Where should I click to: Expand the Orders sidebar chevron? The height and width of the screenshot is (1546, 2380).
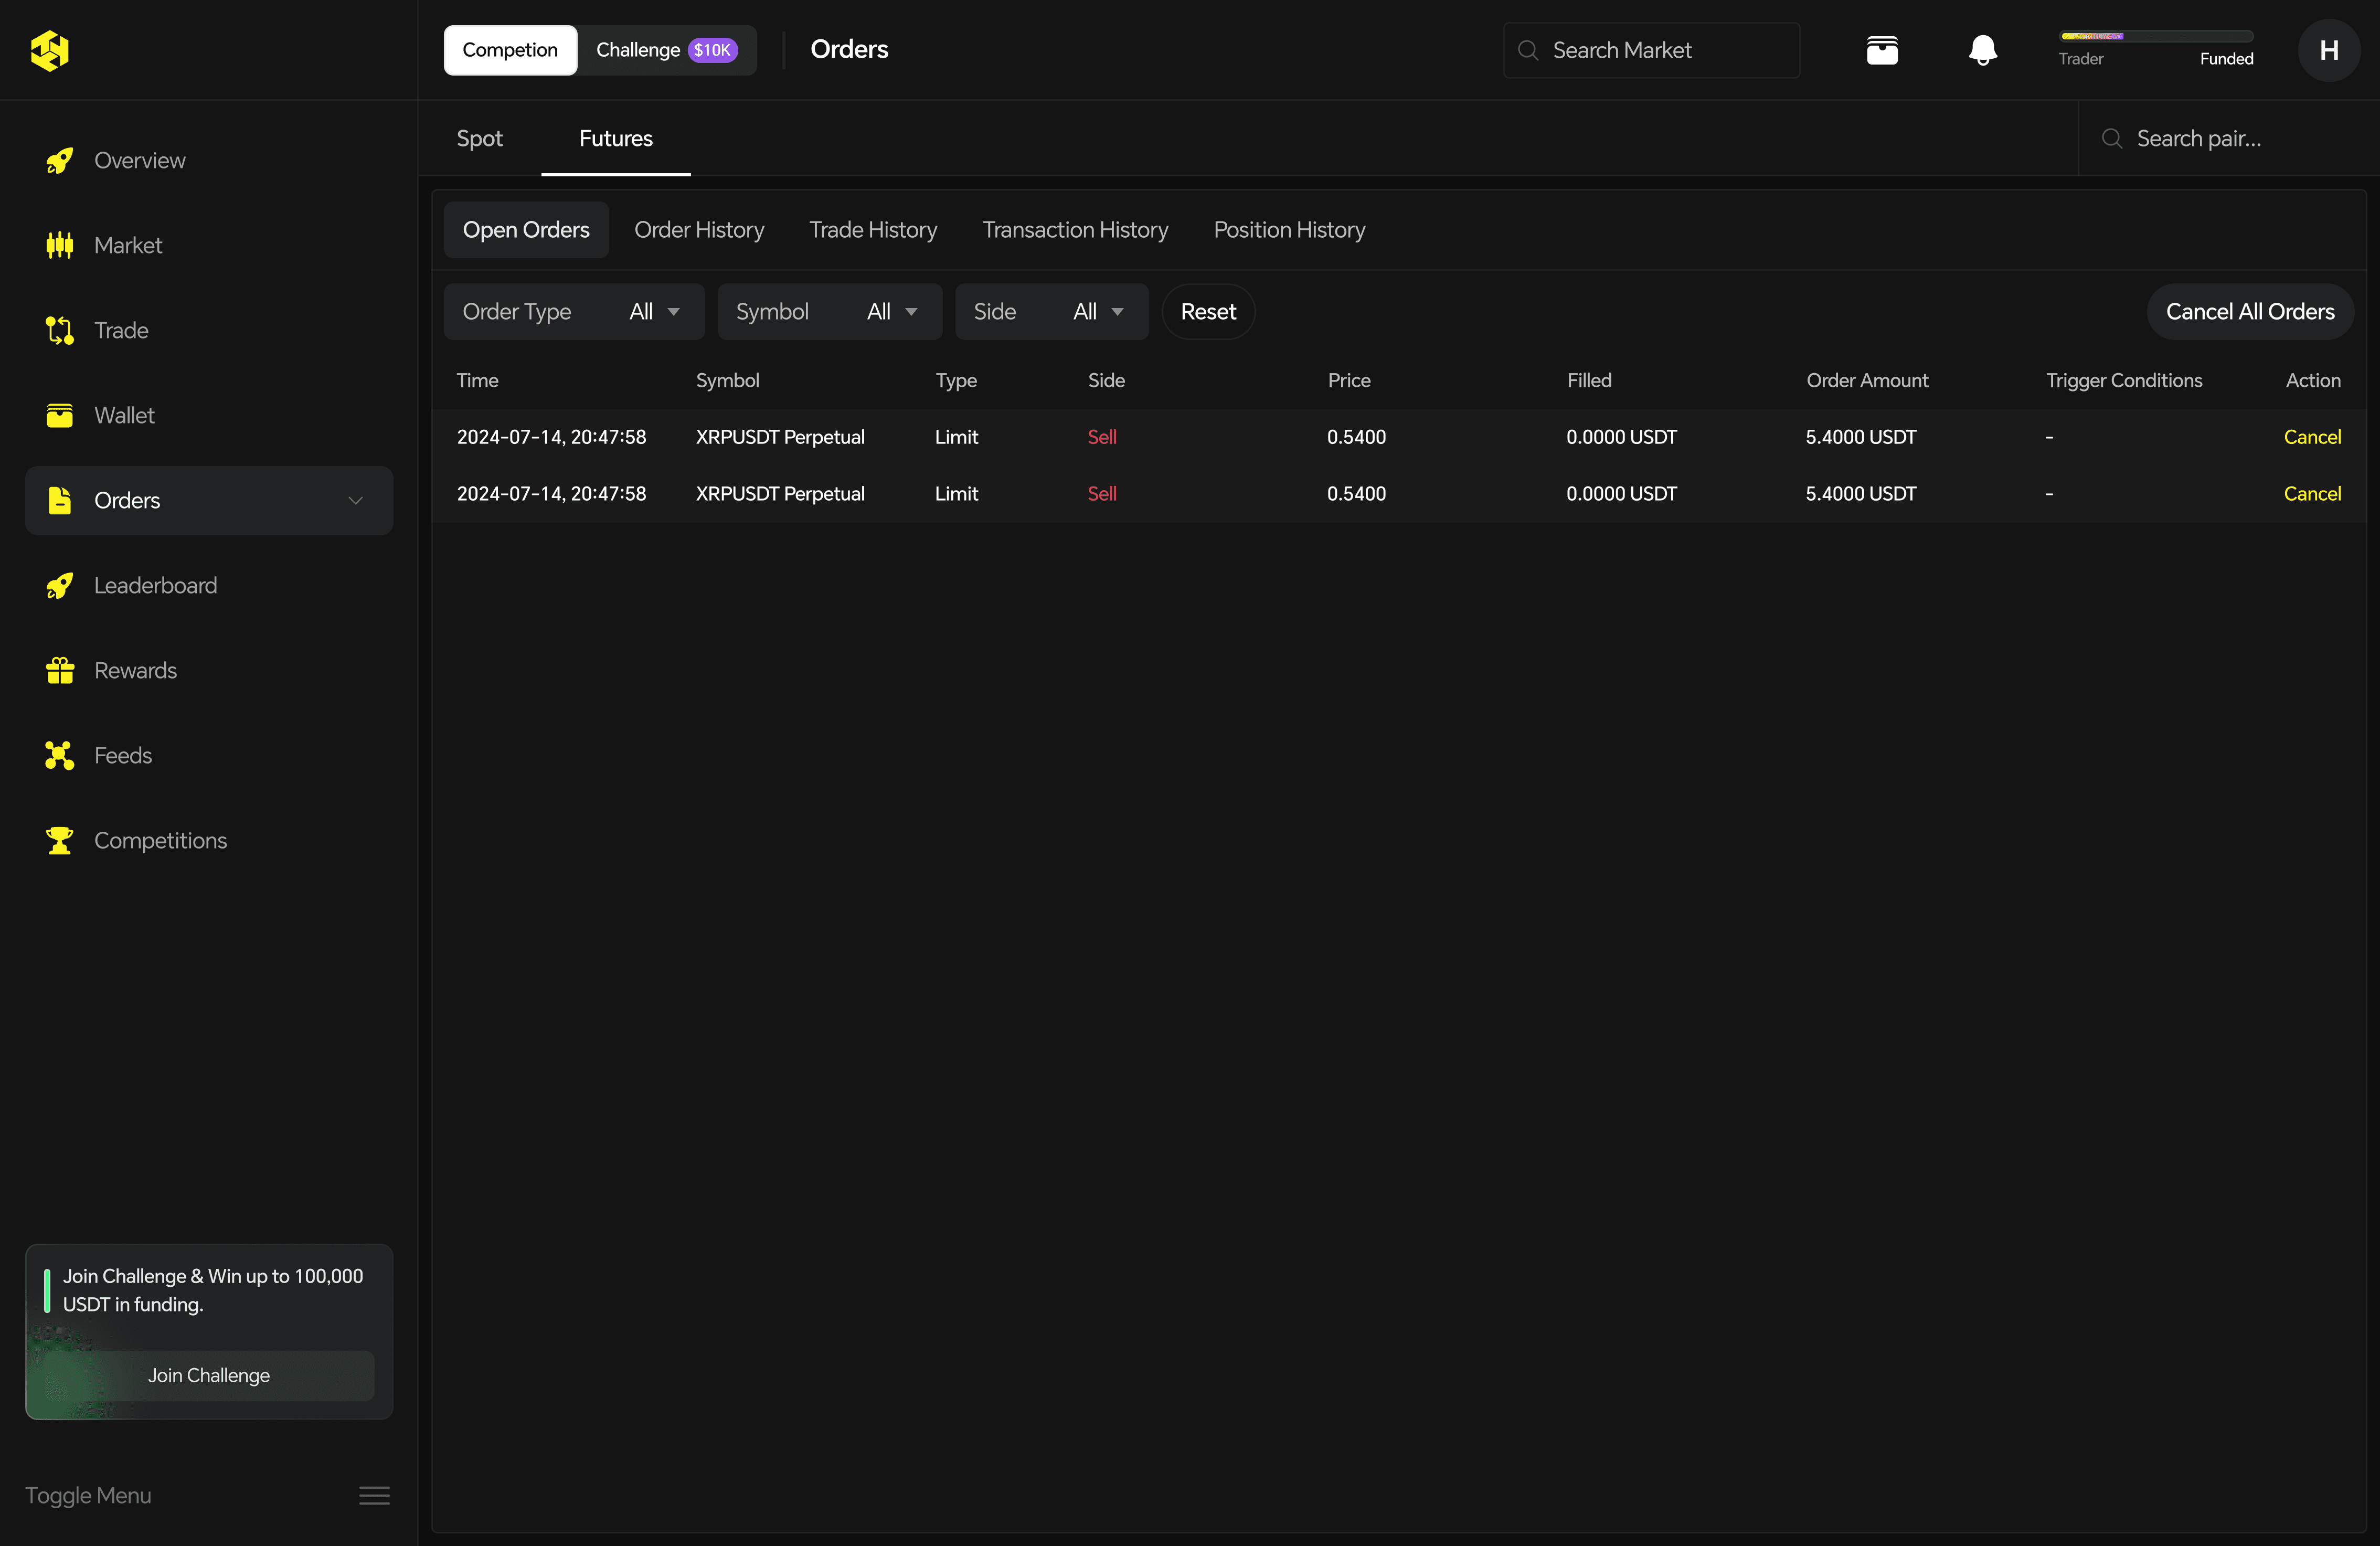click(355, 500)
